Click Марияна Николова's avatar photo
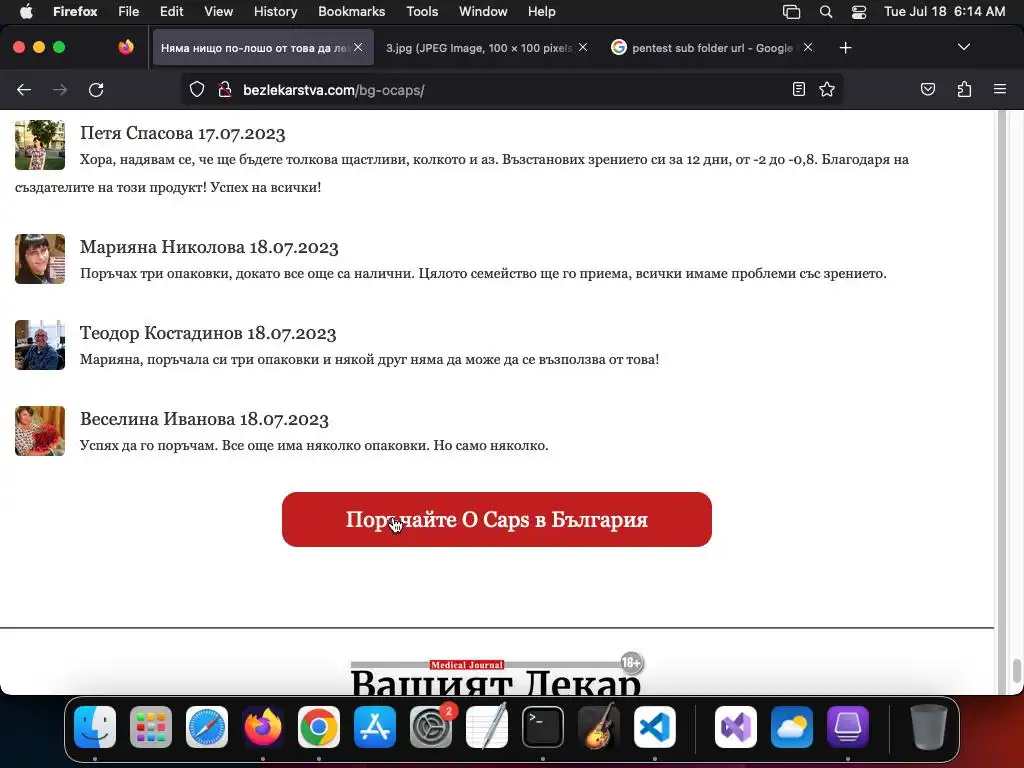 pos(40,259)
